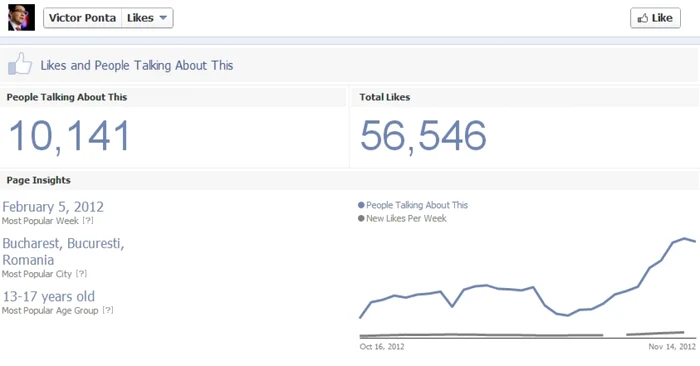
Task: Expand the Likes dropdown arrow
Action: click(x=163, y=18)
